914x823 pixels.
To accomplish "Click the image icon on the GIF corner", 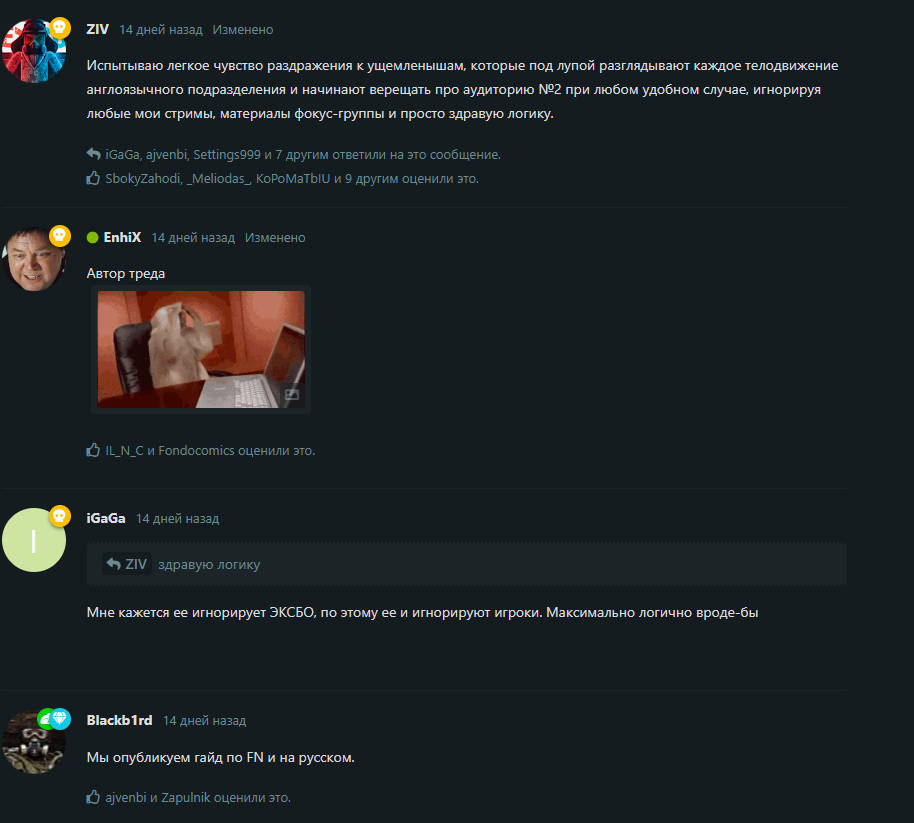I will coord(292,395).
